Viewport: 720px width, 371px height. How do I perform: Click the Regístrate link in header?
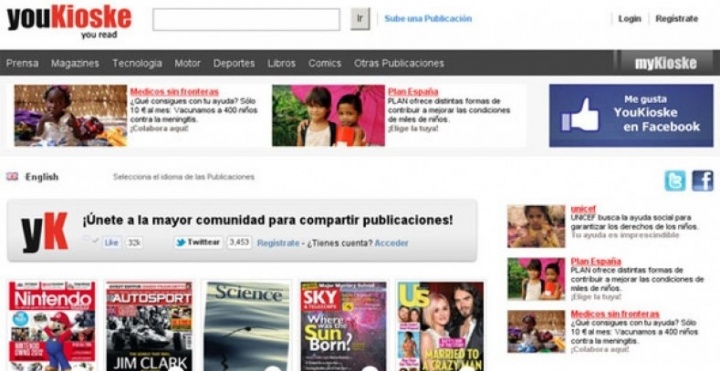click(x=677, y=19)
